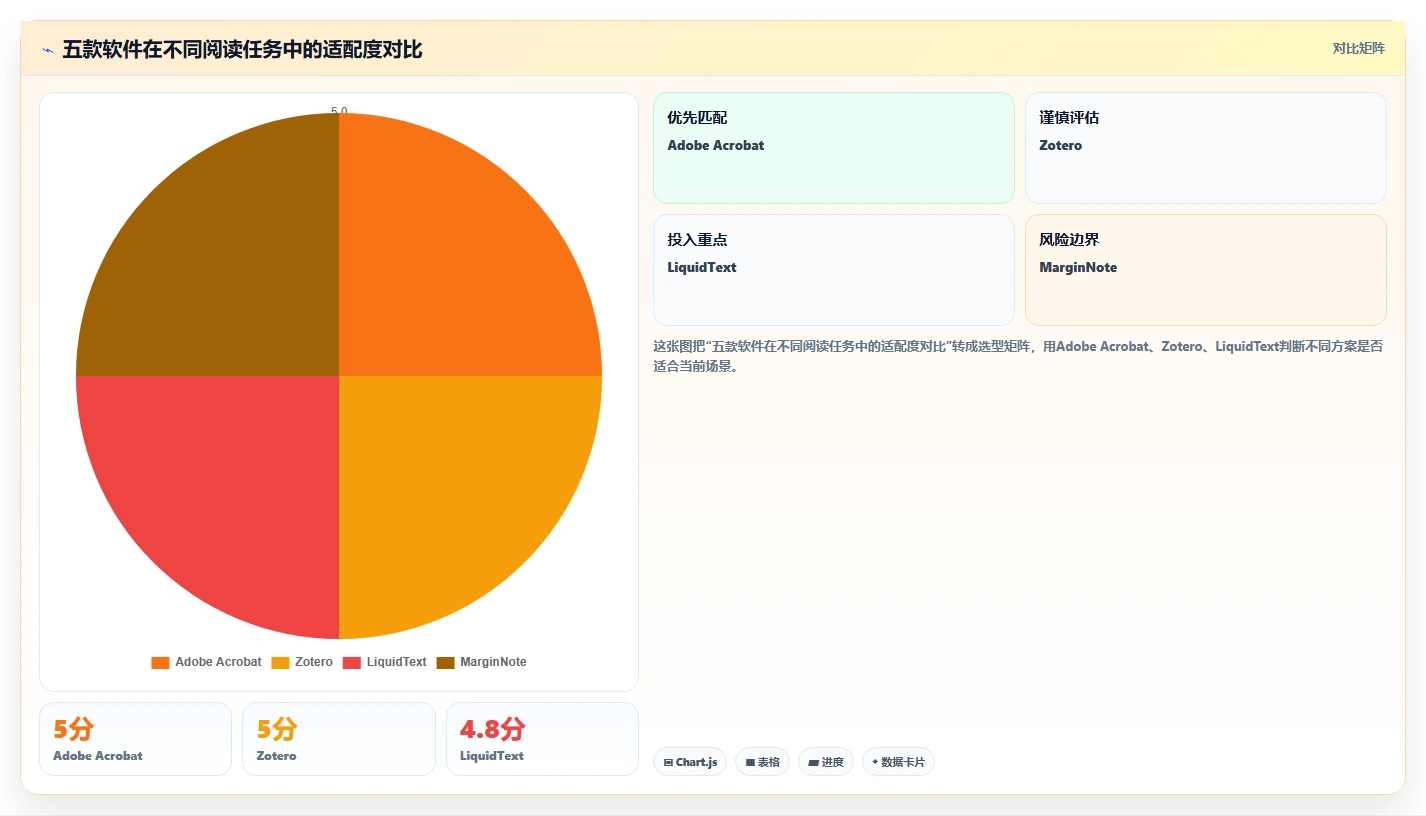Click the 5.0 axis label above pie
Viewport: 1426px width, 816px height.
339,111
